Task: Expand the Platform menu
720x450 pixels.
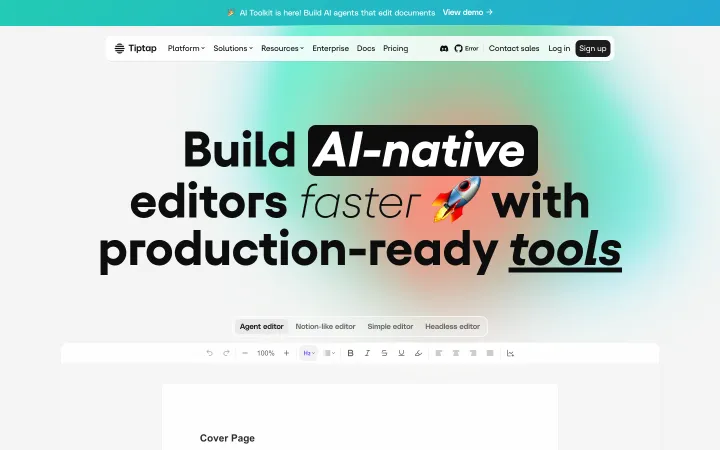Action: (186, 48)
